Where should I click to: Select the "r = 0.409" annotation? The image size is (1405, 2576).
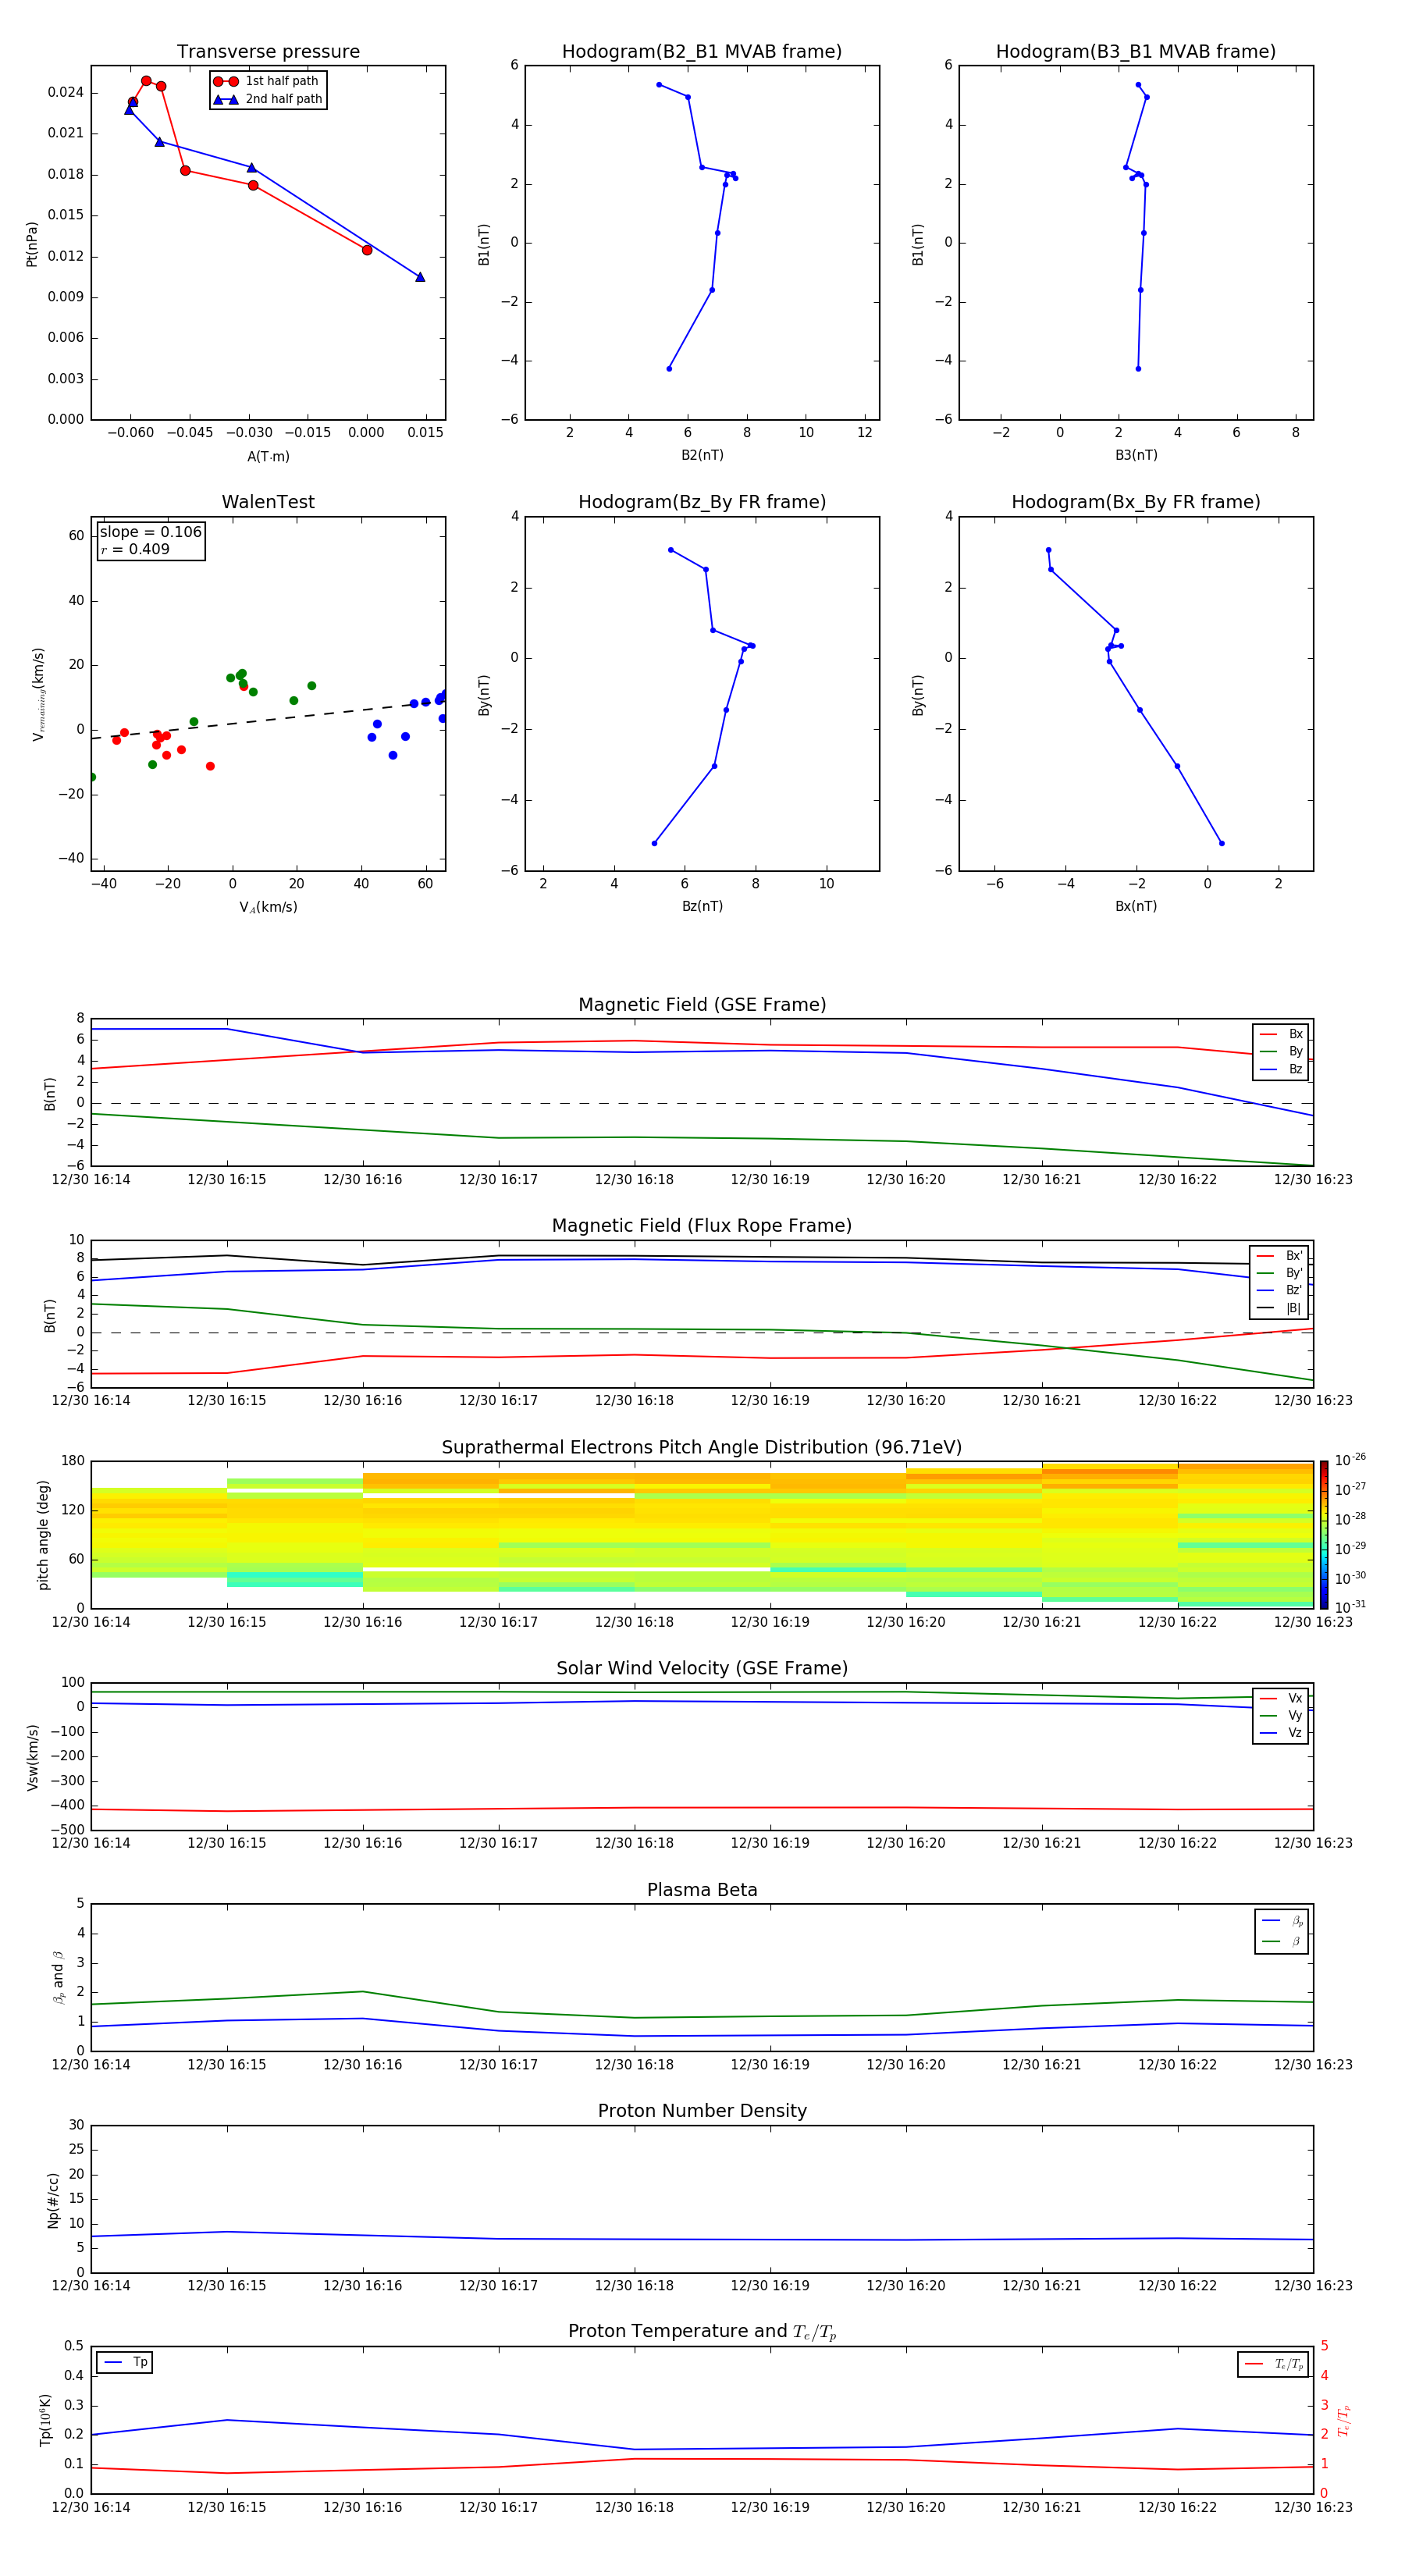pos(135,549)
